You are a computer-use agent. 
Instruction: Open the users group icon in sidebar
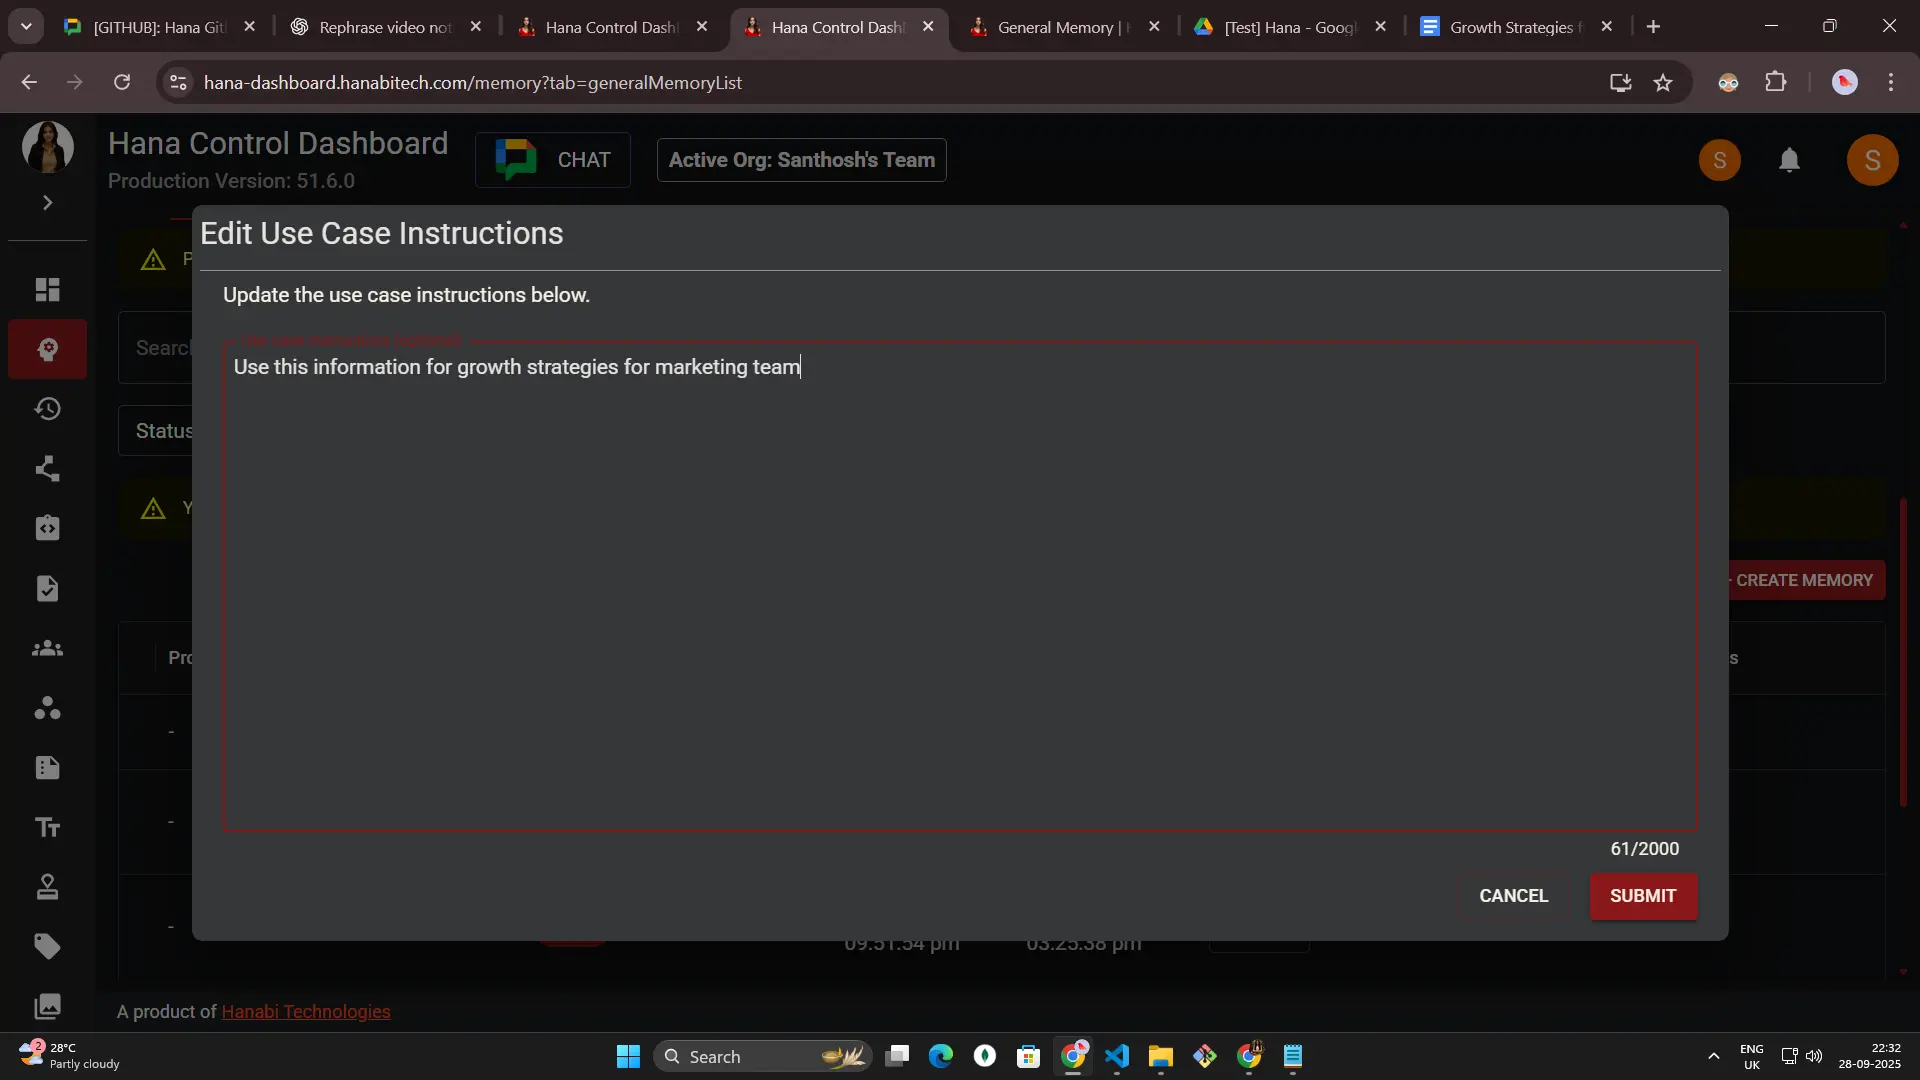[47, 649]
